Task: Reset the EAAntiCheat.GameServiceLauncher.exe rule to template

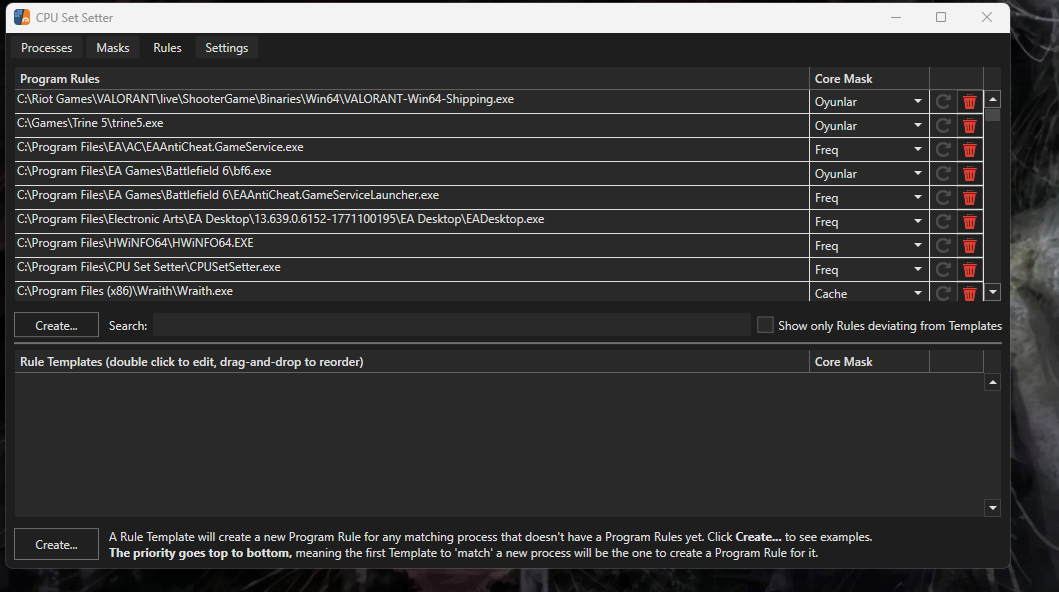Action: click(x=943, y=198)
